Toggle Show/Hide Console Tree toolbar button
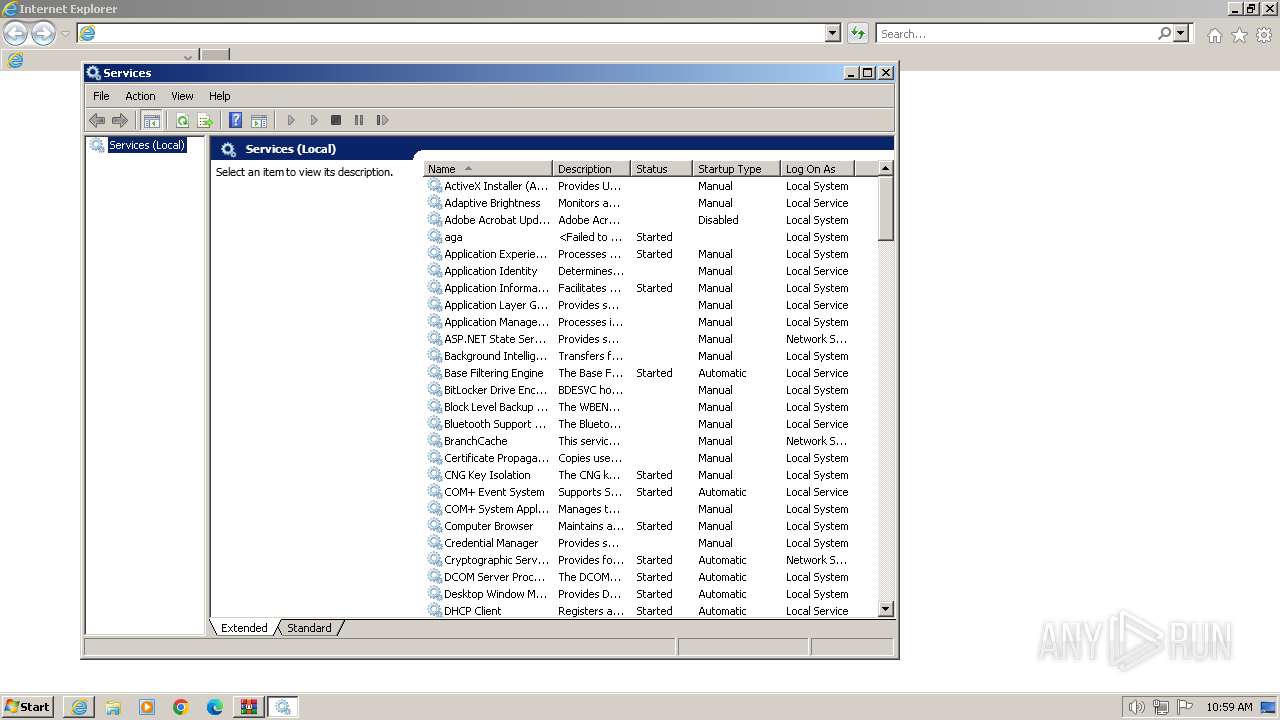This screenshot has height=720, width=1280. [152, 120]
